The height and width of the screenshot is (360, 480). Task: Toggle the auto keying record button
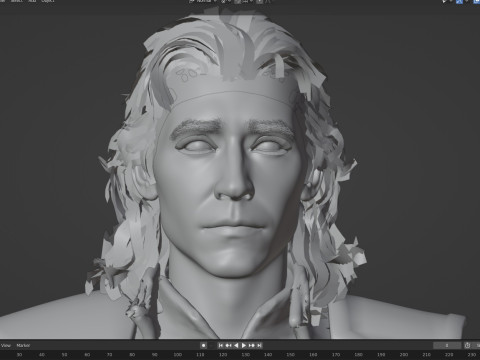(x=203, y=345)
